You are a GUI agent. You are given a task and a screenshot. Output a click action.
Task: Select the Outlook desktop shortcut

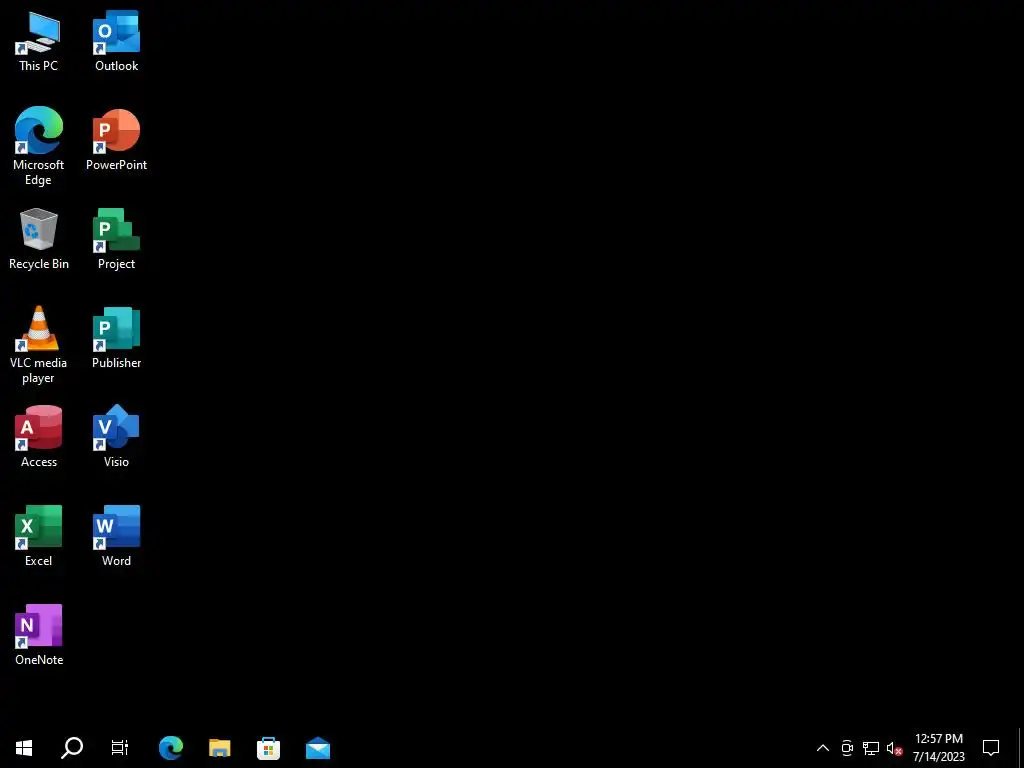tap(116, 41)
